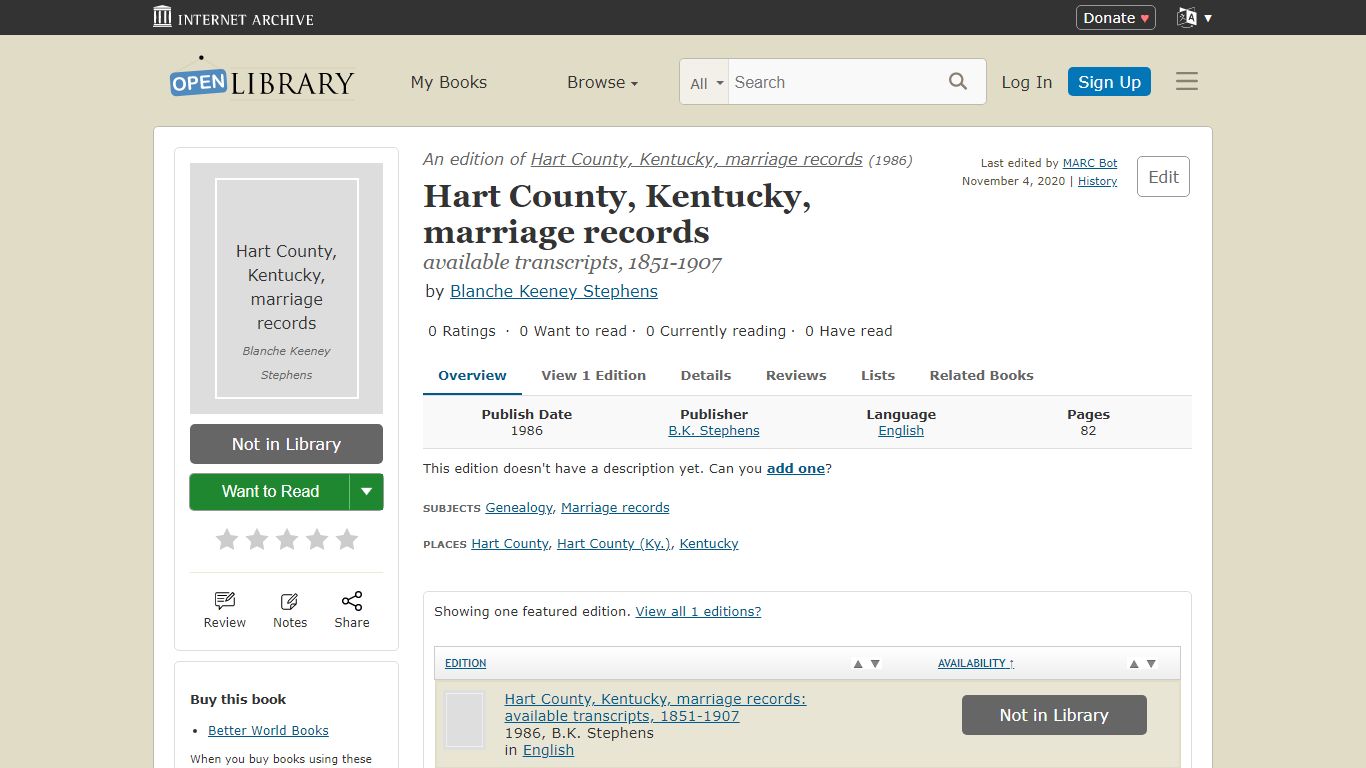Rate the book two stars
This screenshot has width=1366, height=768.
(257, 540)
